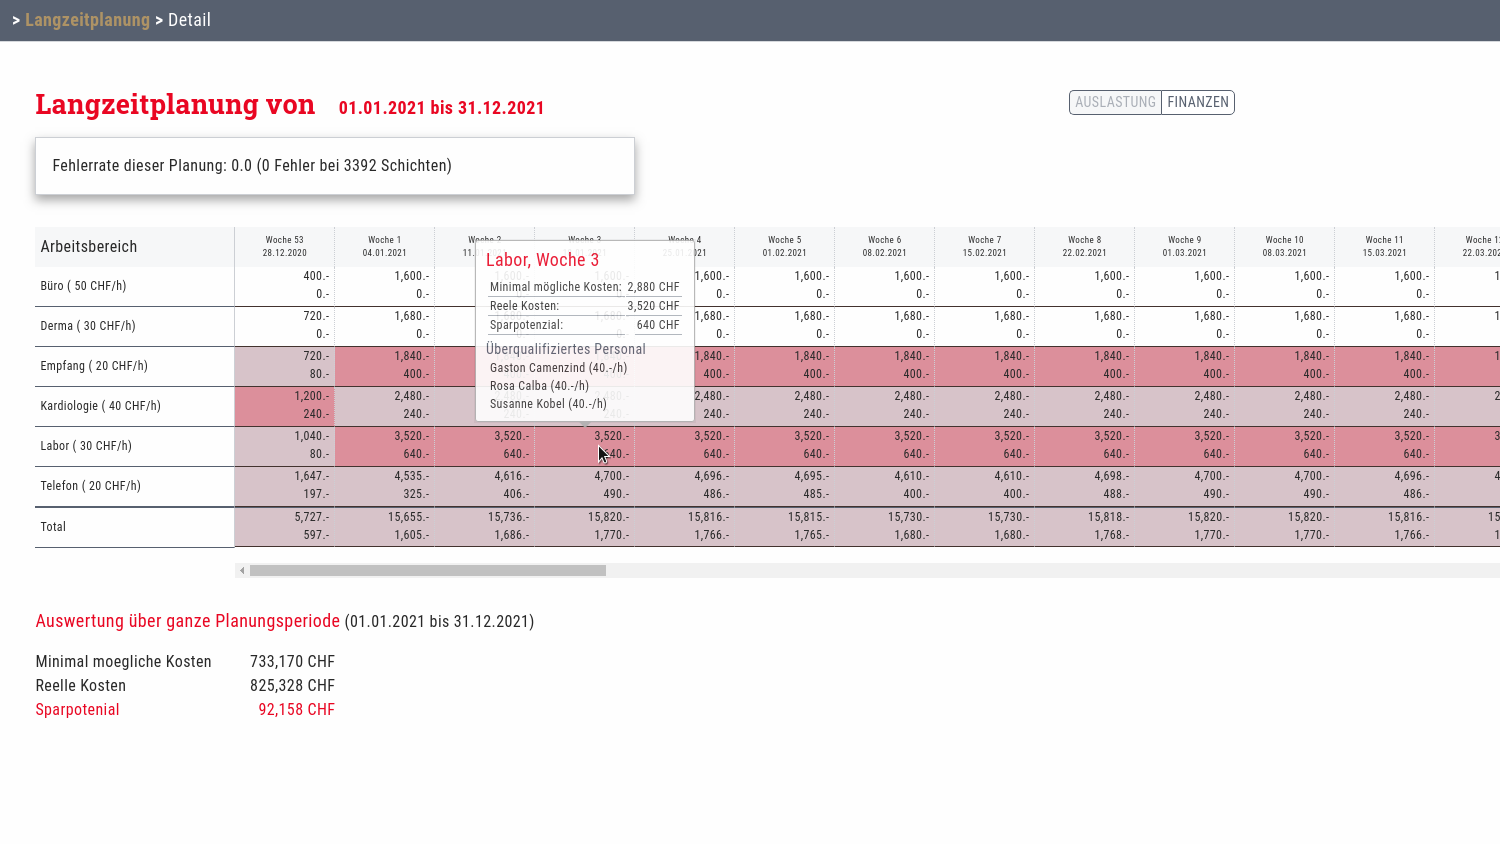Select the Büro (50 CHF/h) row label
This screenshot has height=844, width=1500.
tap(83, 286)
